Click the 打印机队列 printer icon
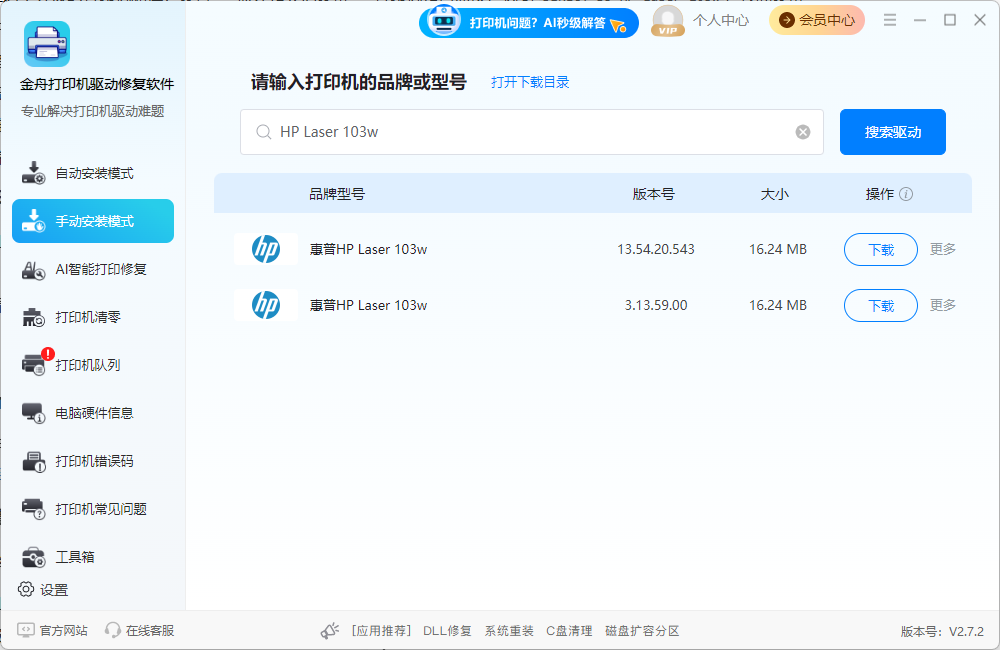This screenshot has height=650, width=1000. pos(33,364)
